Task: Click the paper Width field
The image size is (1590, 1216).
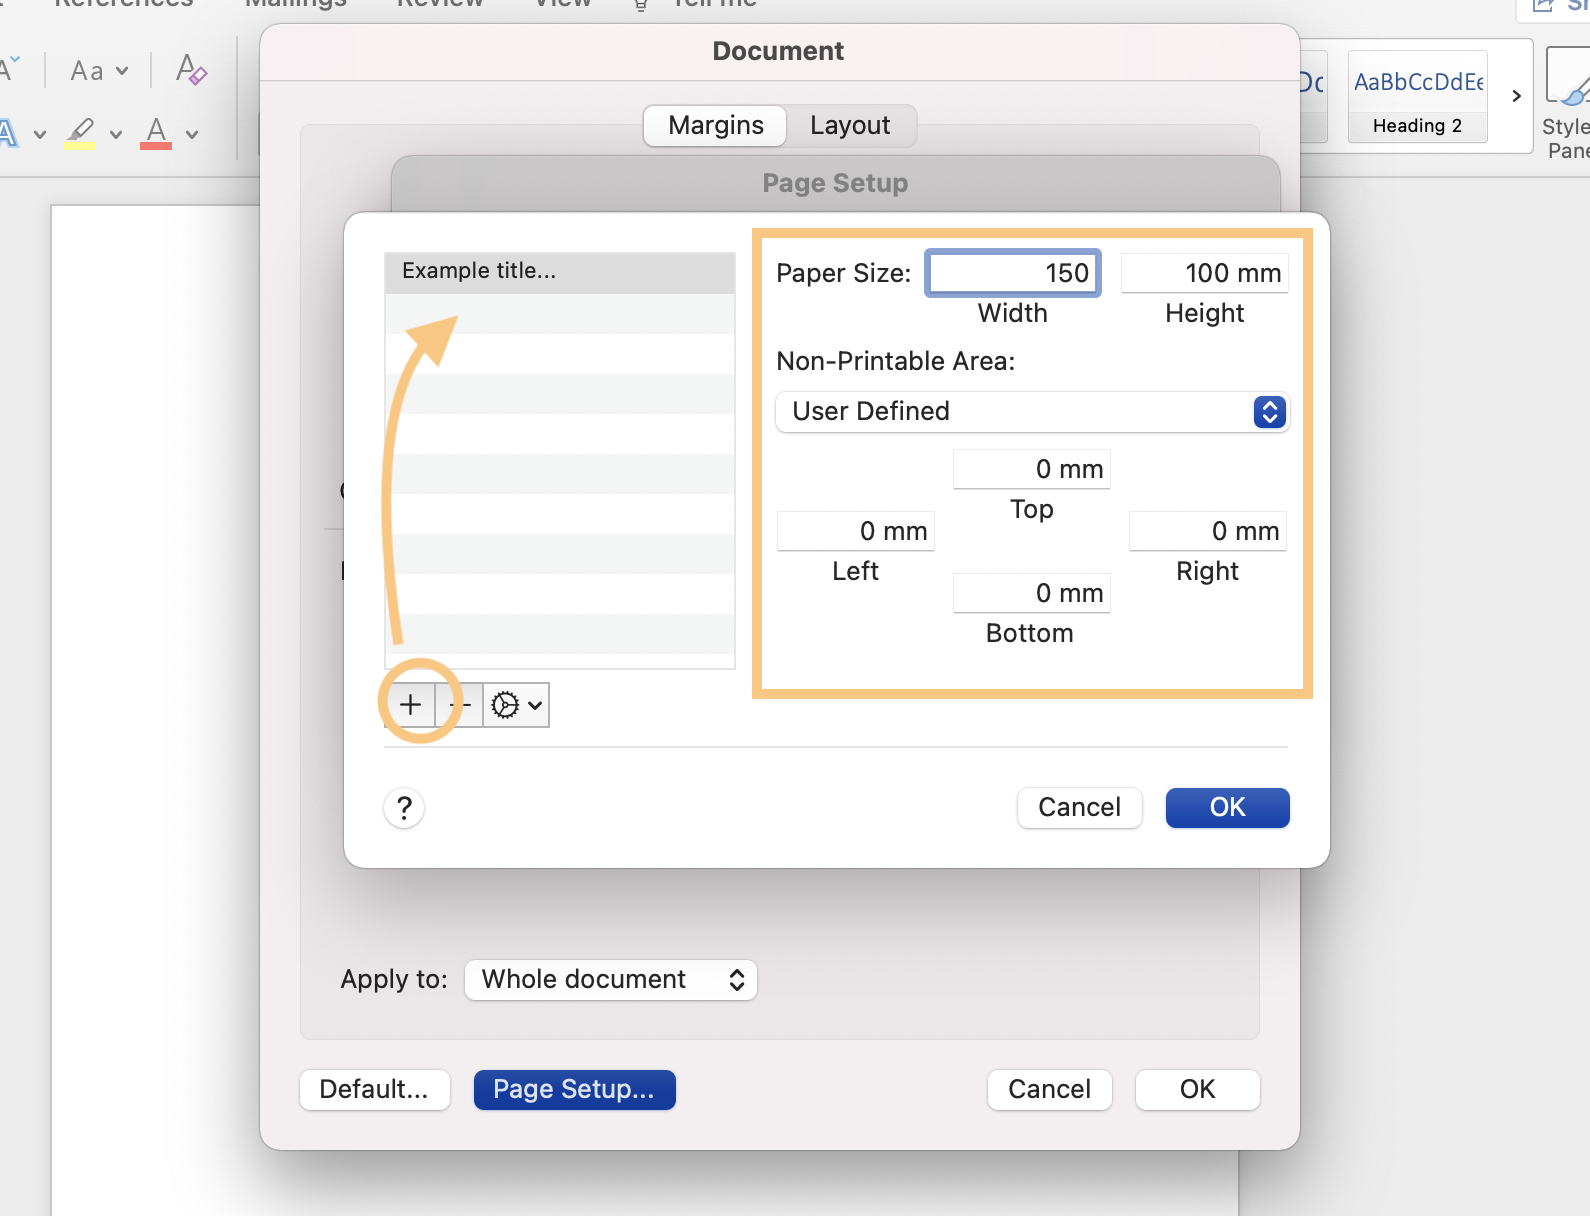Action: [1013, 273]
